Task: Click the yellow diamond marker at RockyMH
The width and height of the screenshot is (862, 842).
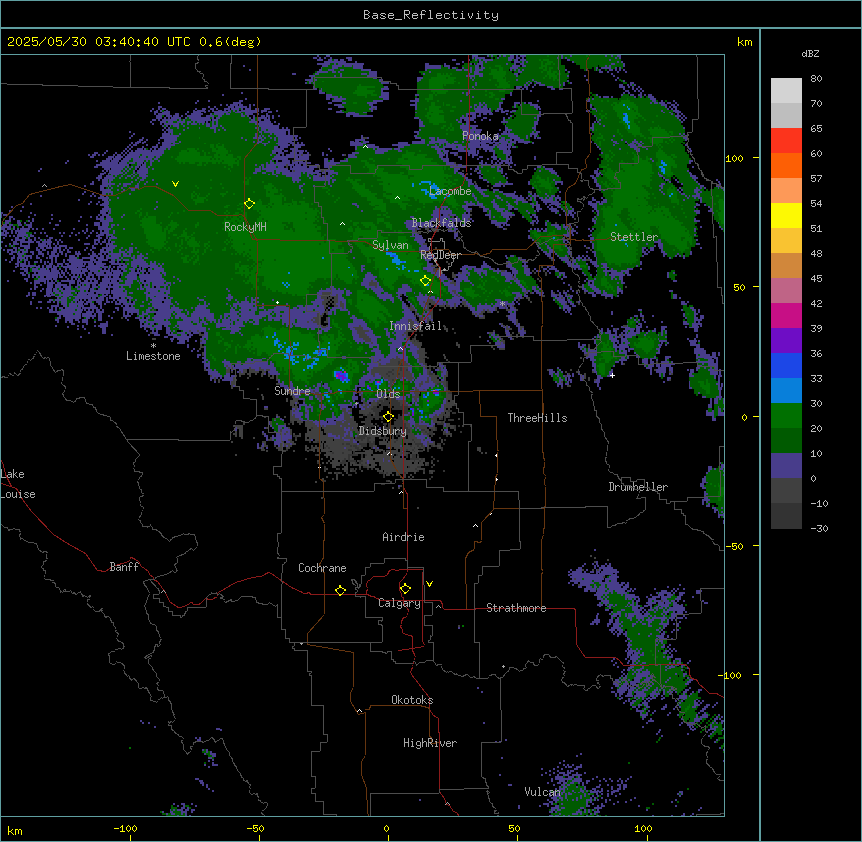Action: (x=249, y=204)
